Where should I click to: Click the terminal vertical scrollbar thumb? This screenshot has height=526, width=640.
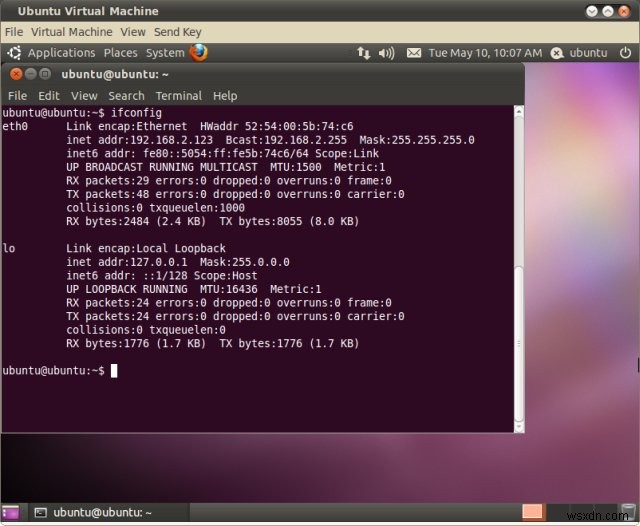click(519, 344)
